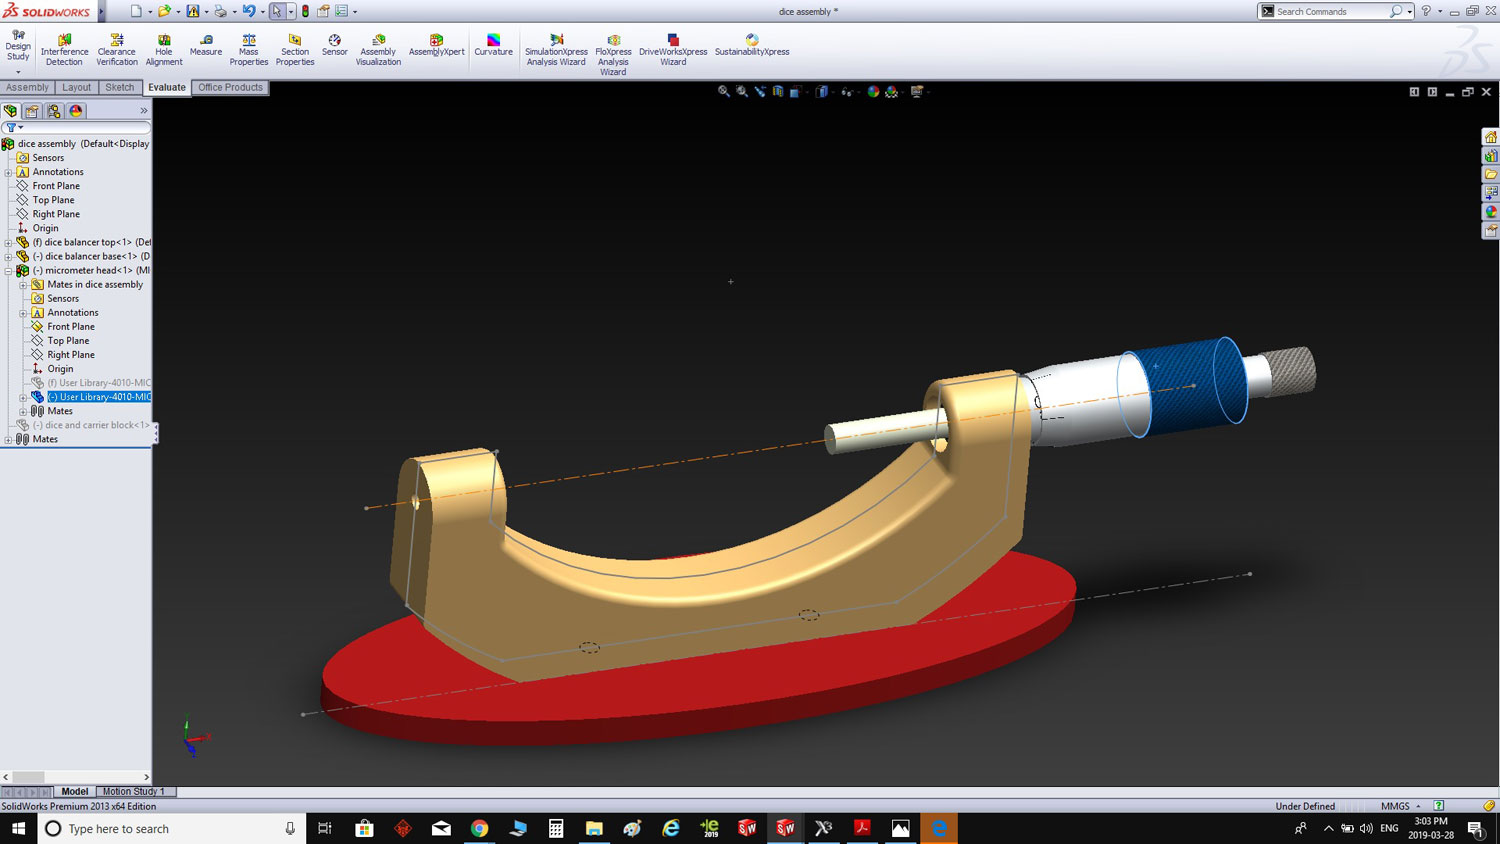This screenshot has height=844, width=1500.
Task: Open SolidWorks Resources home tab
Action: [1490, 137]
